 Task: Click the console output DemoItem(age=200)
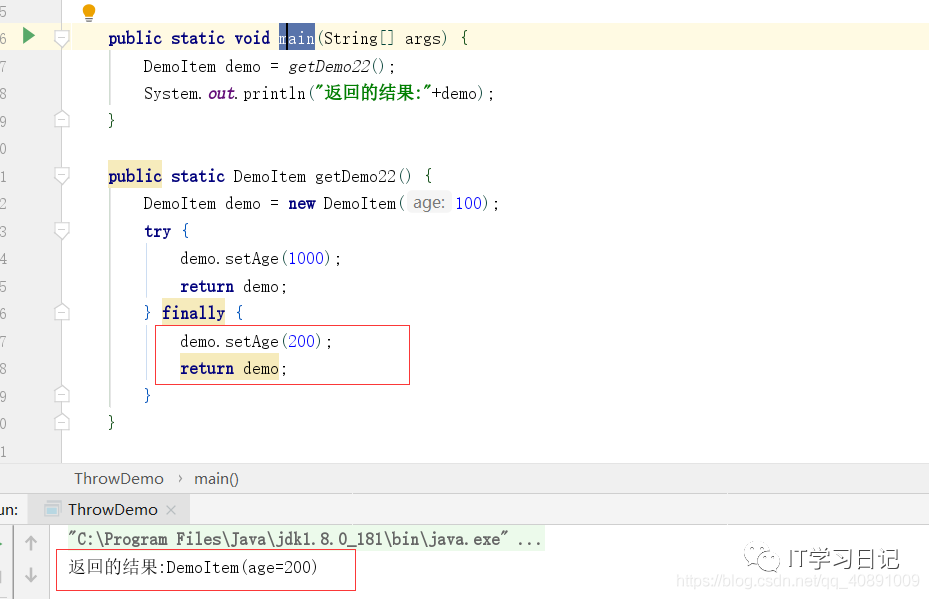click(x=242, y=568)
